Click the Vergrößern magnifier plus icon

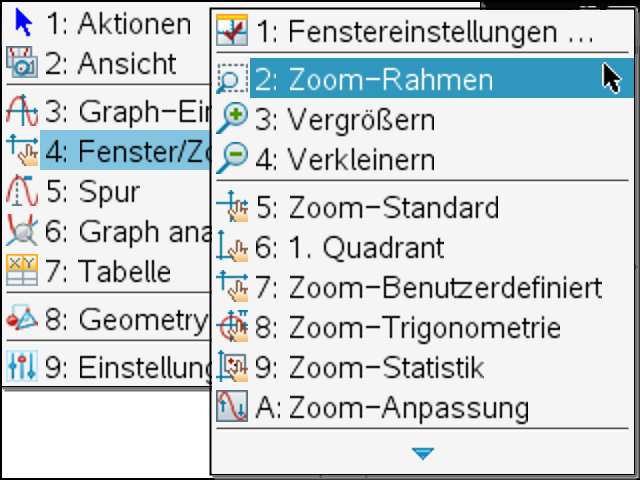(x=232, y=119)
